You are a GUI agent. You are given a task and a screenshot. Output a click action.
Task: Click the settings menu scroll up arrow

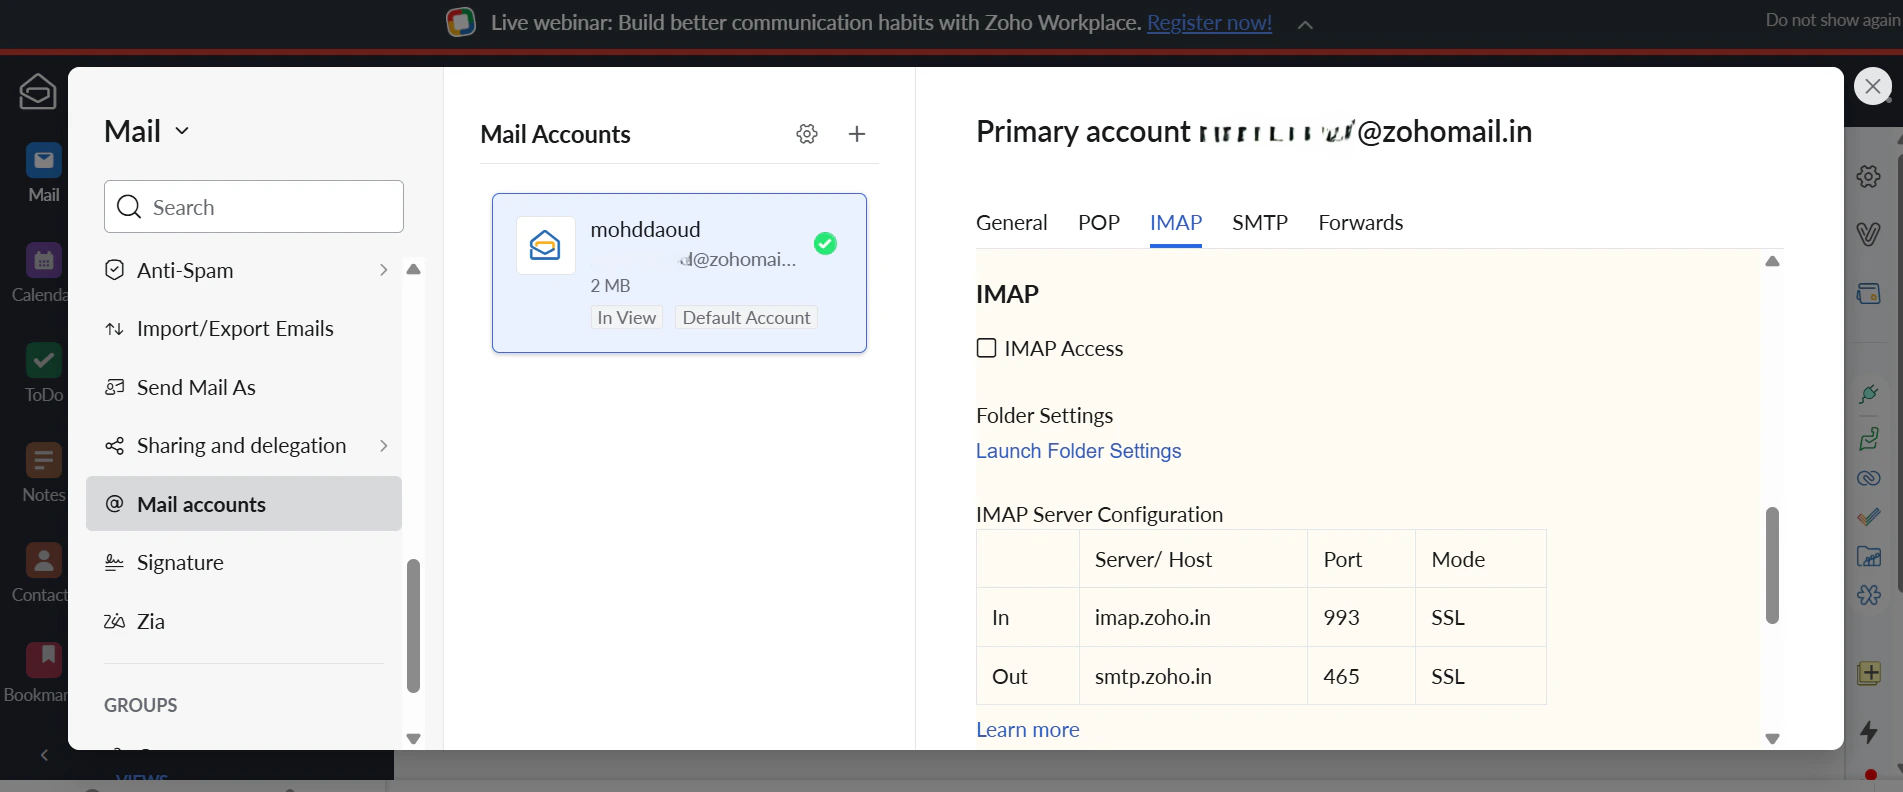[x=413, y=269]
